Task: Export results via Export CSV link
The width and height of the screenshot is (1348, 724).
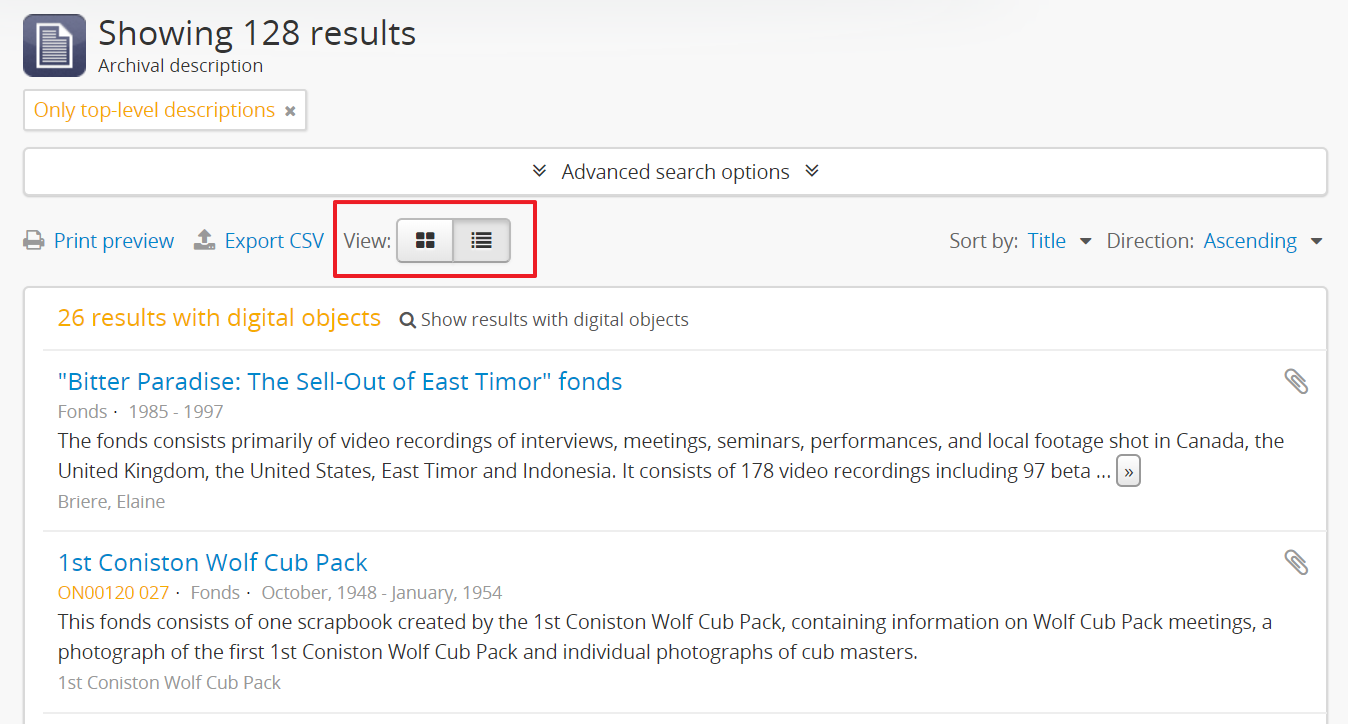Action: click(274, 241)
